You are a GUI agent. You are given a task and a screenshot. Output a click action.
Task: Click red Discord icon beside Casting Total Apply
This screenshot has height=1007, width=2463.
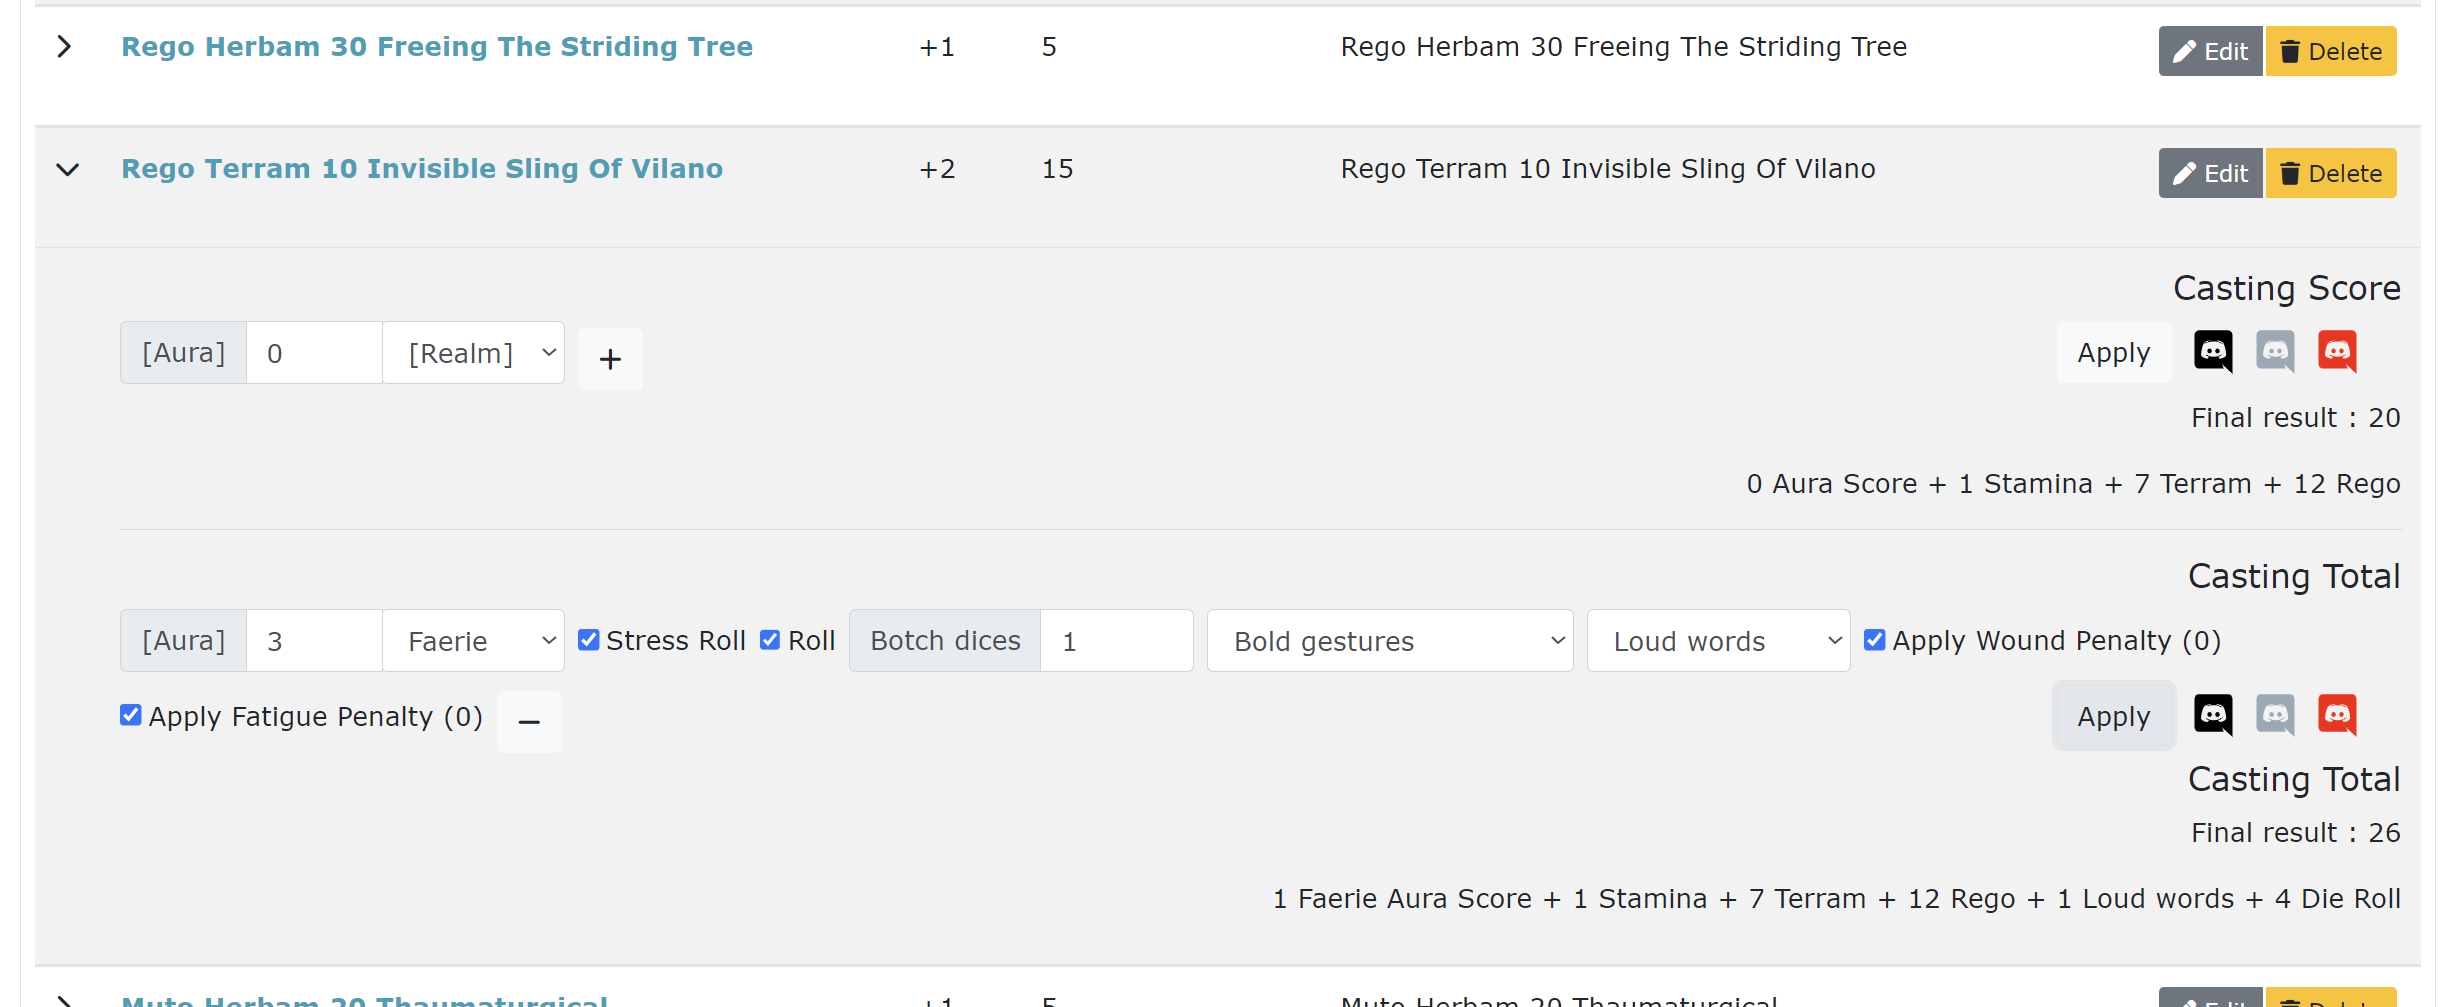2337,714
